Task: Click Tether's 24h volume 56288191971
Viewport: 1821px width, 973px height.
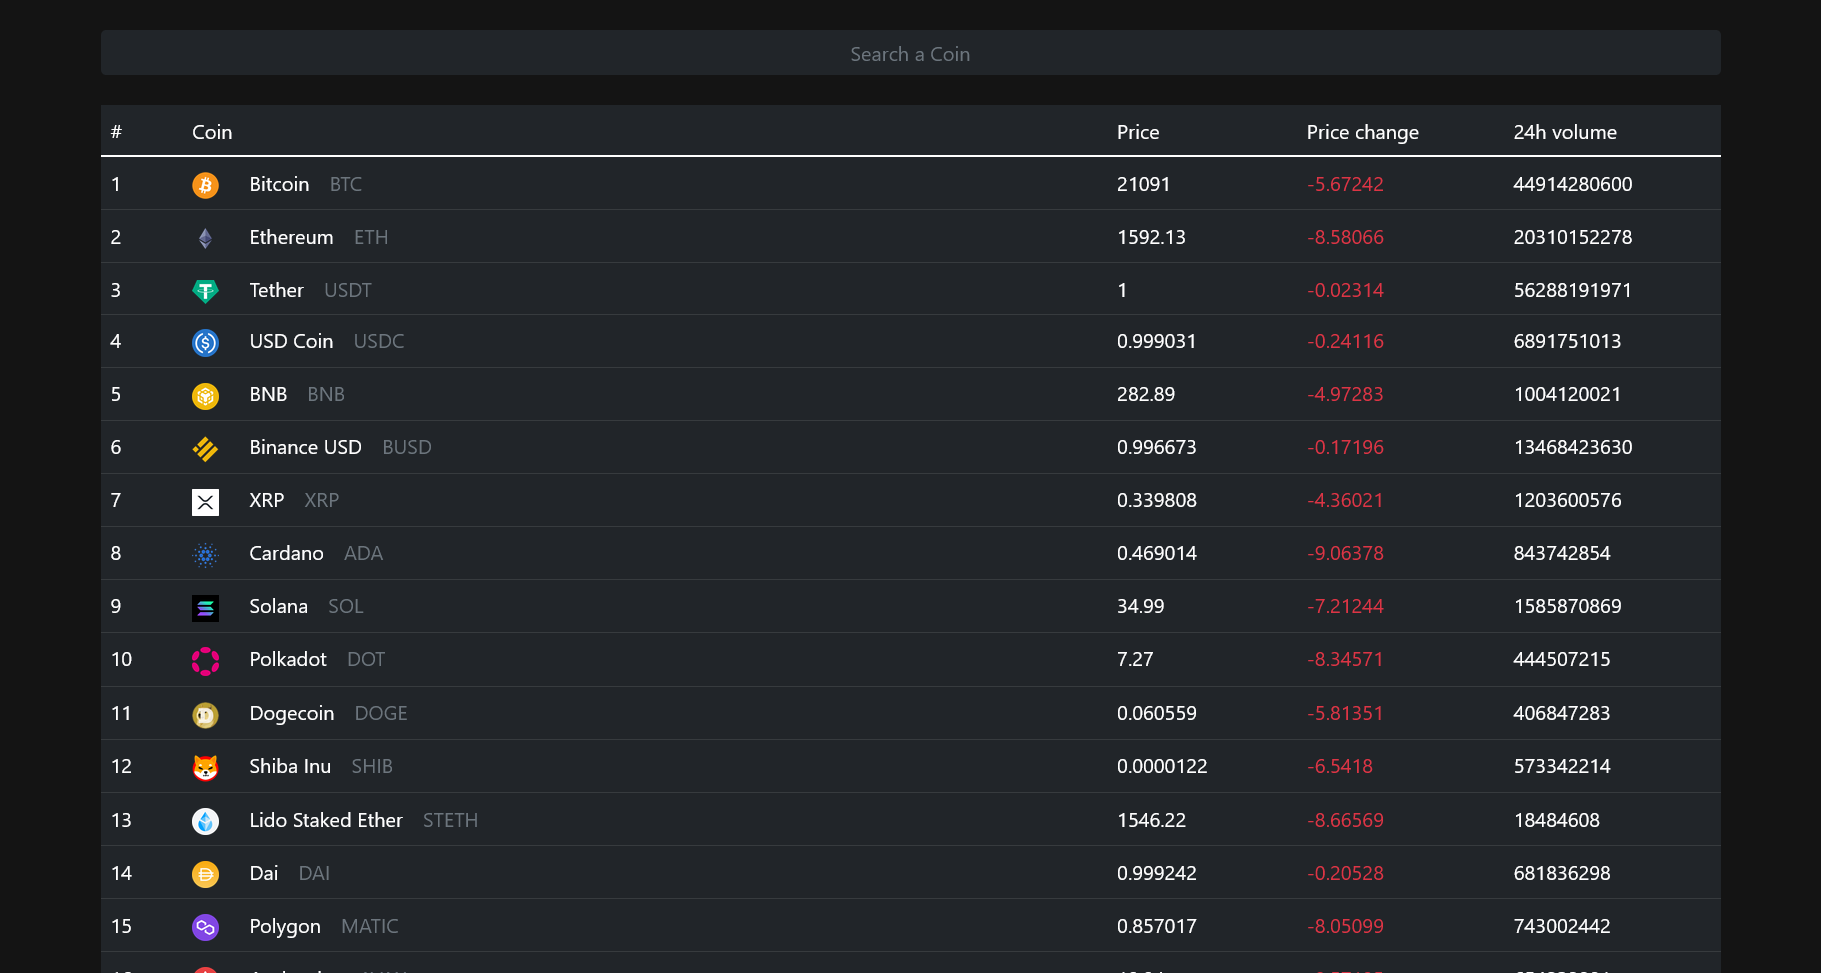Action: pyautogui.click(x=1572, y=290)
